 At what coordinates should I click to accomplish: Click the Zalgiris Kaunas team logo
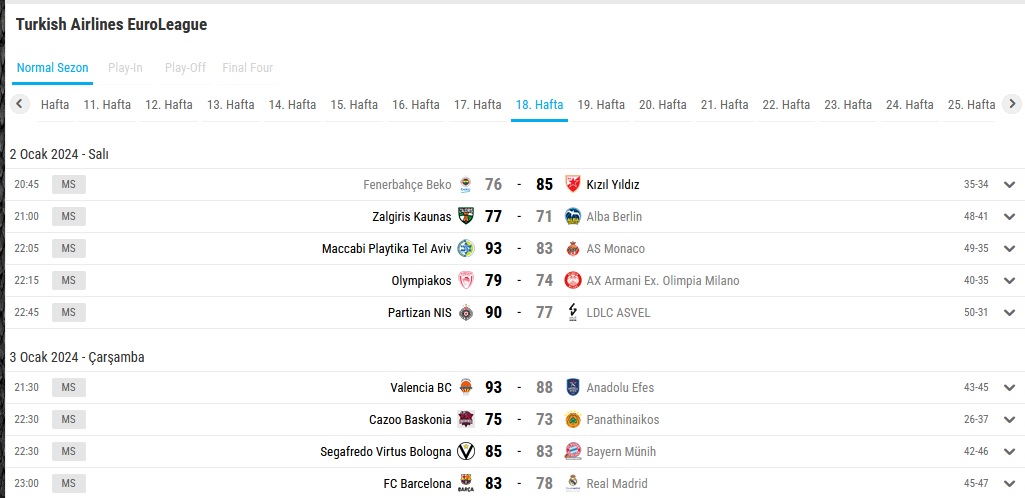[466, 217]
